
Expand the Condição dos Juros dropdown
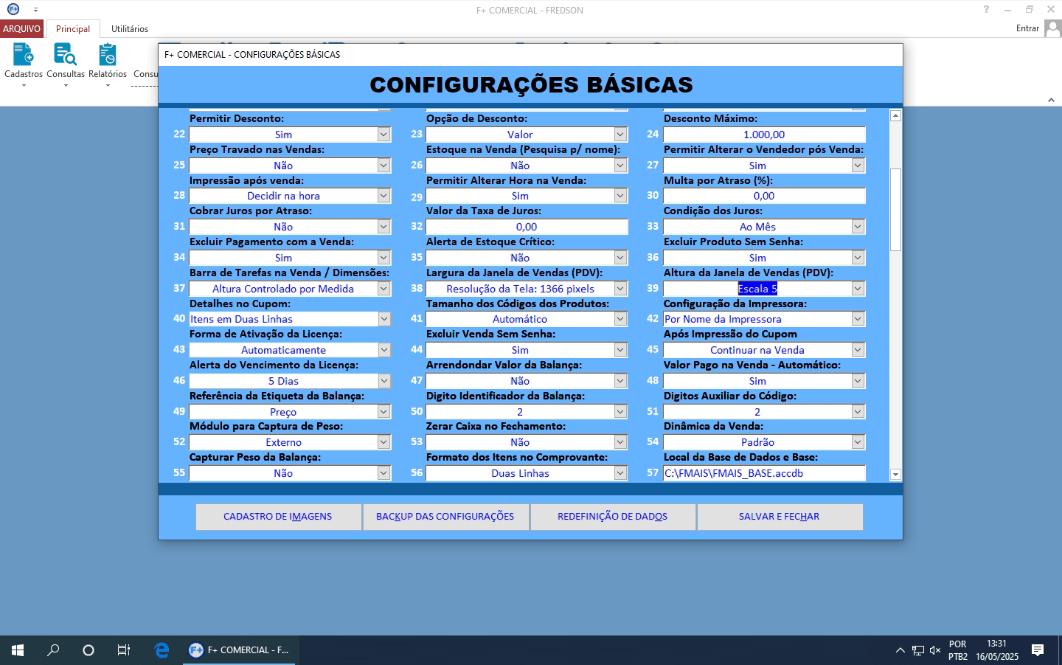point(855,226)
